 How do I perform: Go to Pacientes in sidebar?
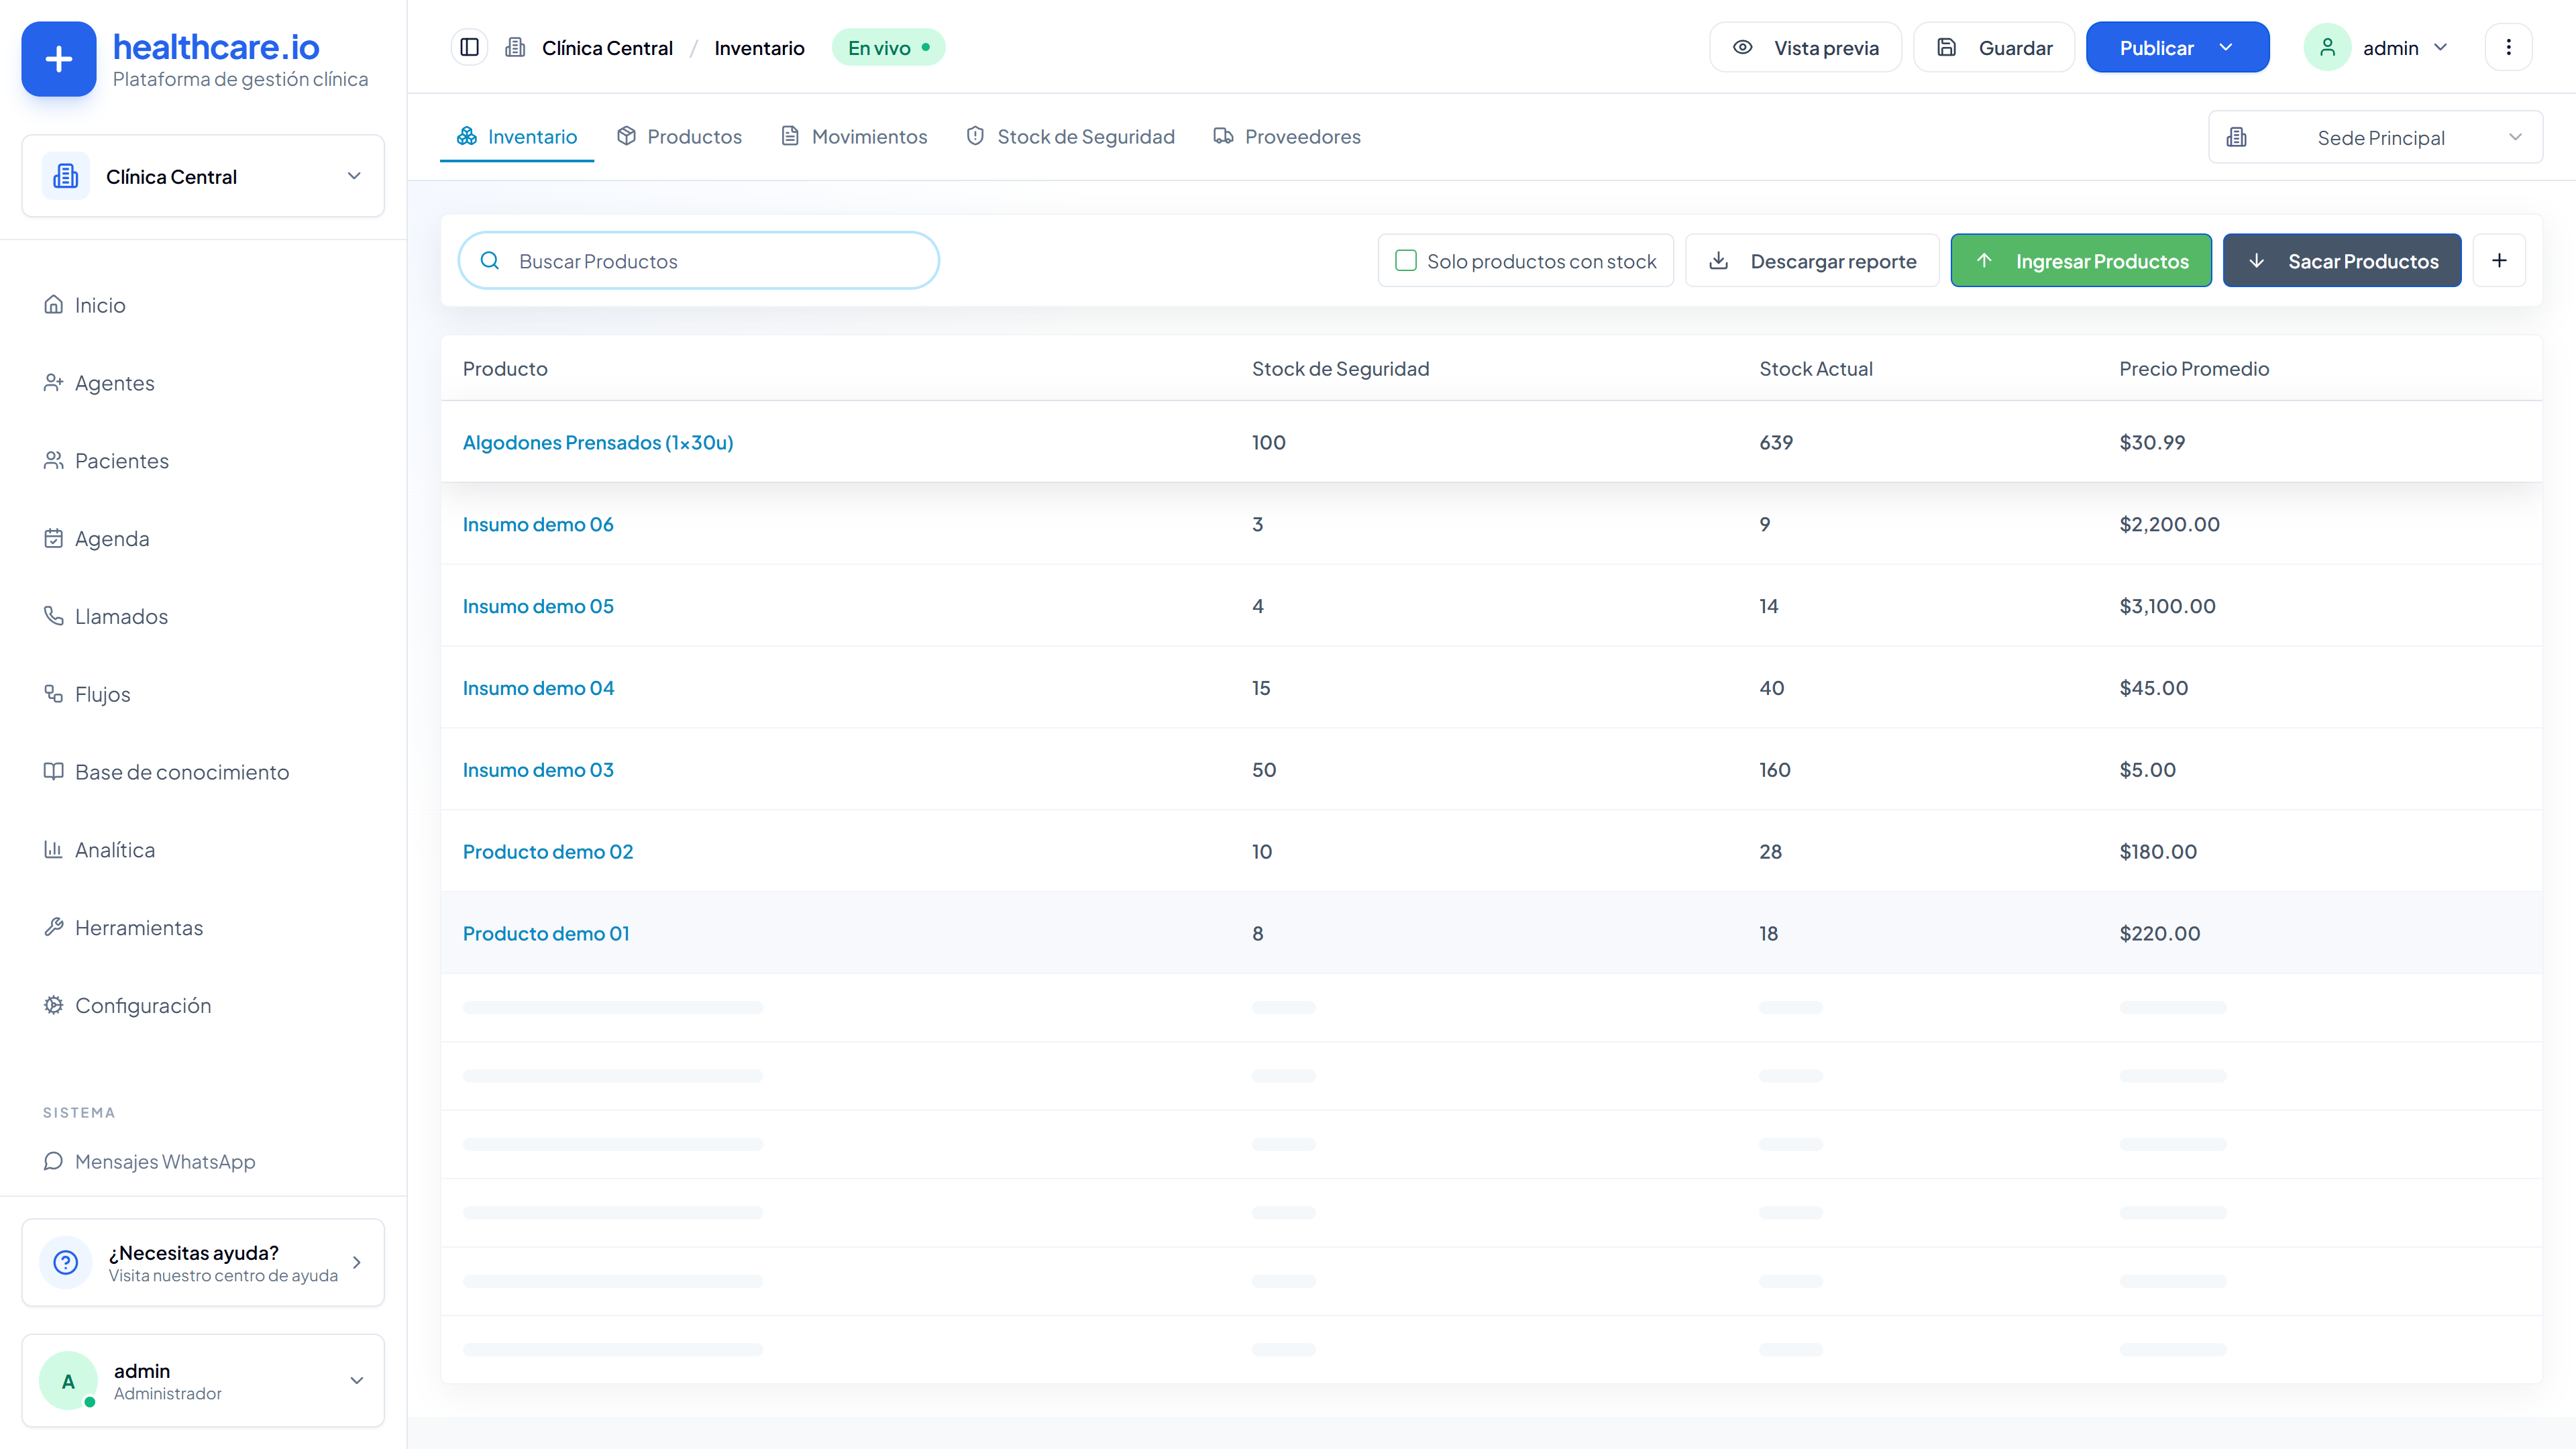(122, 460)
